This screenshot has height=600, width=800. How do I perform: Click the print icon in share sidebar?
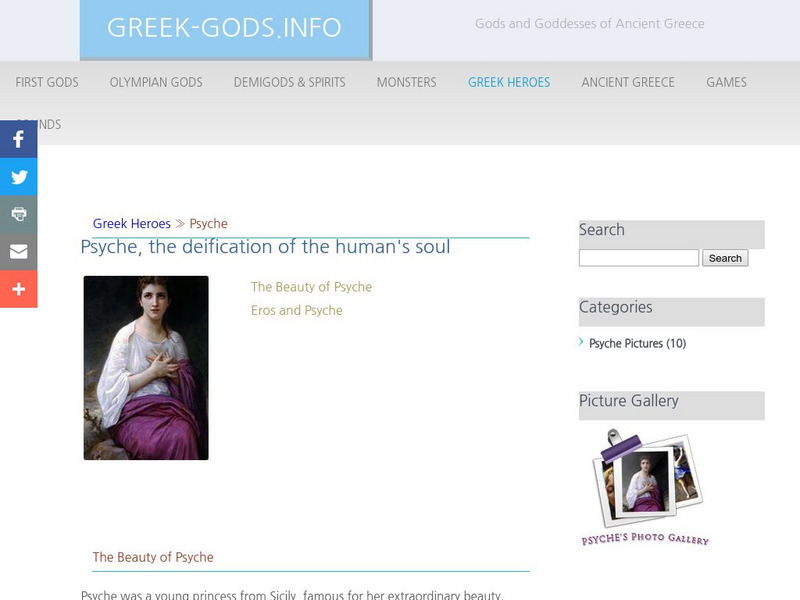tap(18, 214)
